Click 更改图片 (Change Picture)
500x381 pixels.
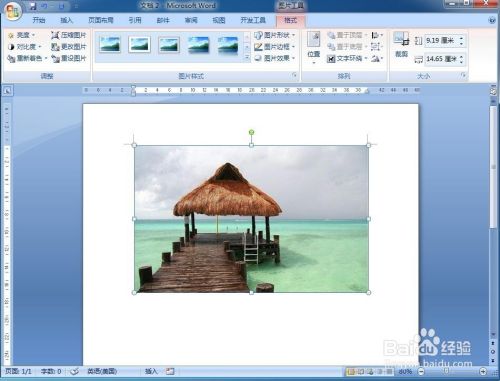click(69, 47)
